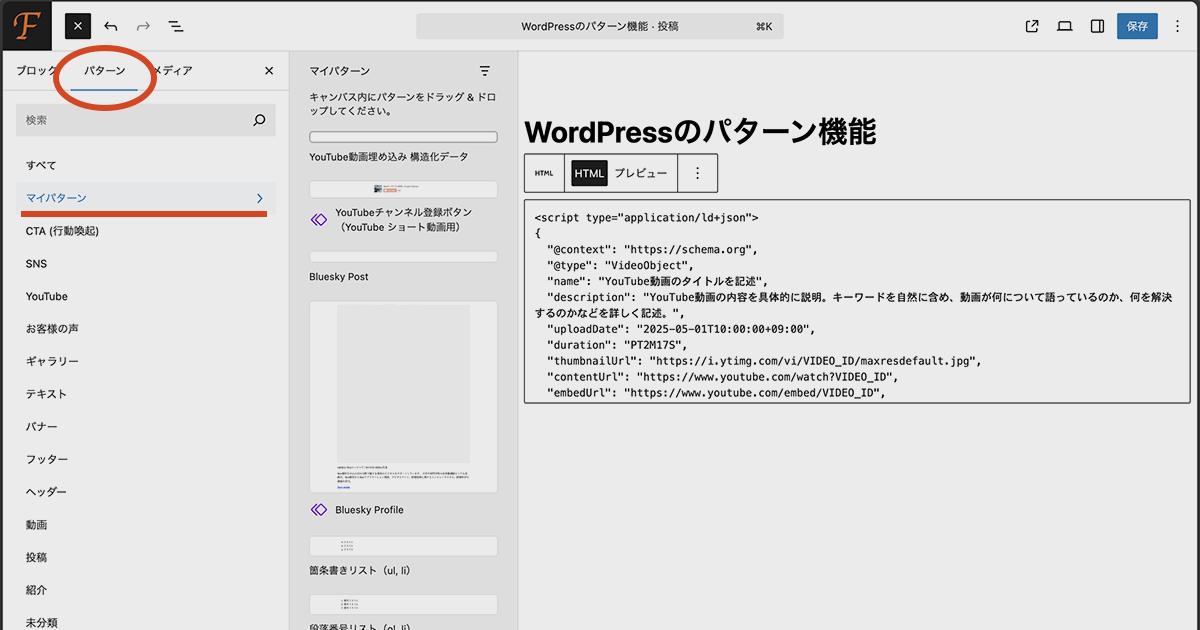View post in new tab icon
Image resolution: width=1200 pixels, height=630 pixels.
[x=1032, y=26]
